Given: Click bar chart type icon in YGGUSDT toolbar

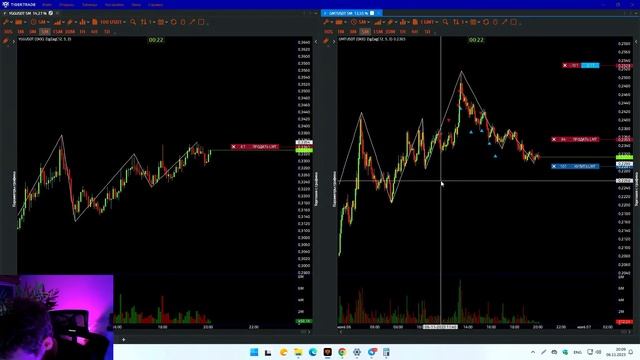Looking at the screenshot, I should tap(58, 22).
